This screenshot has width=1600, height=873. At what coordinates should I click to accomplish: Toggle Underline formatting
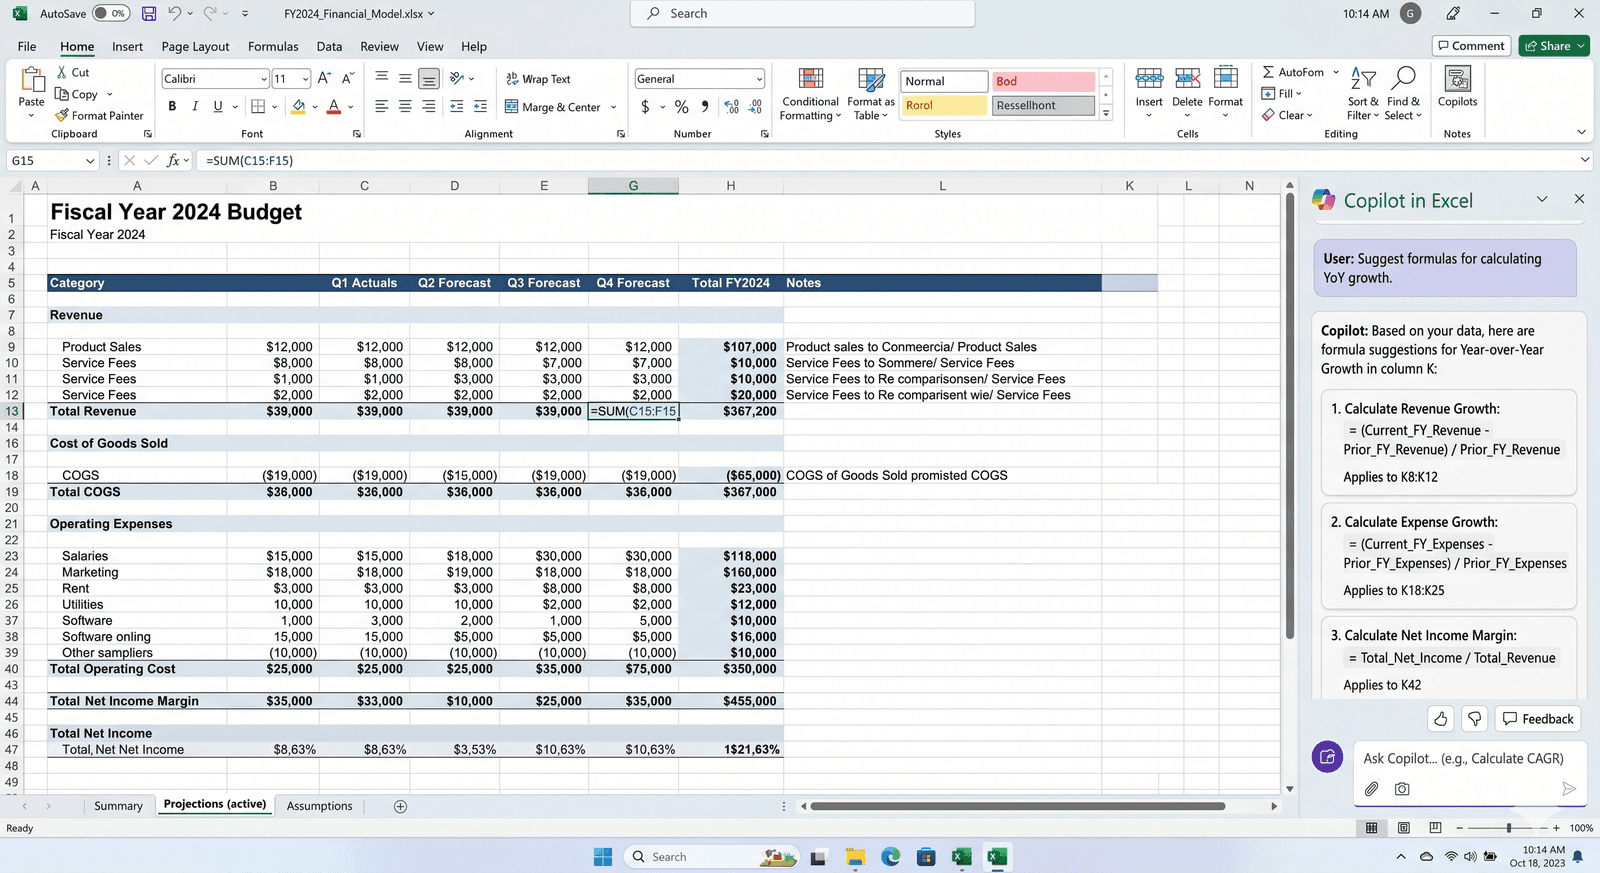[x=218, y=106]
